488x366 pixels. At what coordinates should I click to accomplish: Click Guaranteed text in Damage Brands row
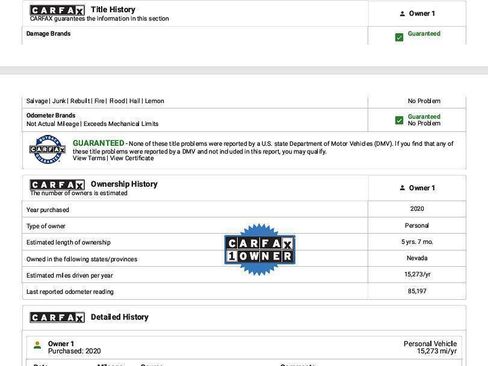(x=424, y=34)
